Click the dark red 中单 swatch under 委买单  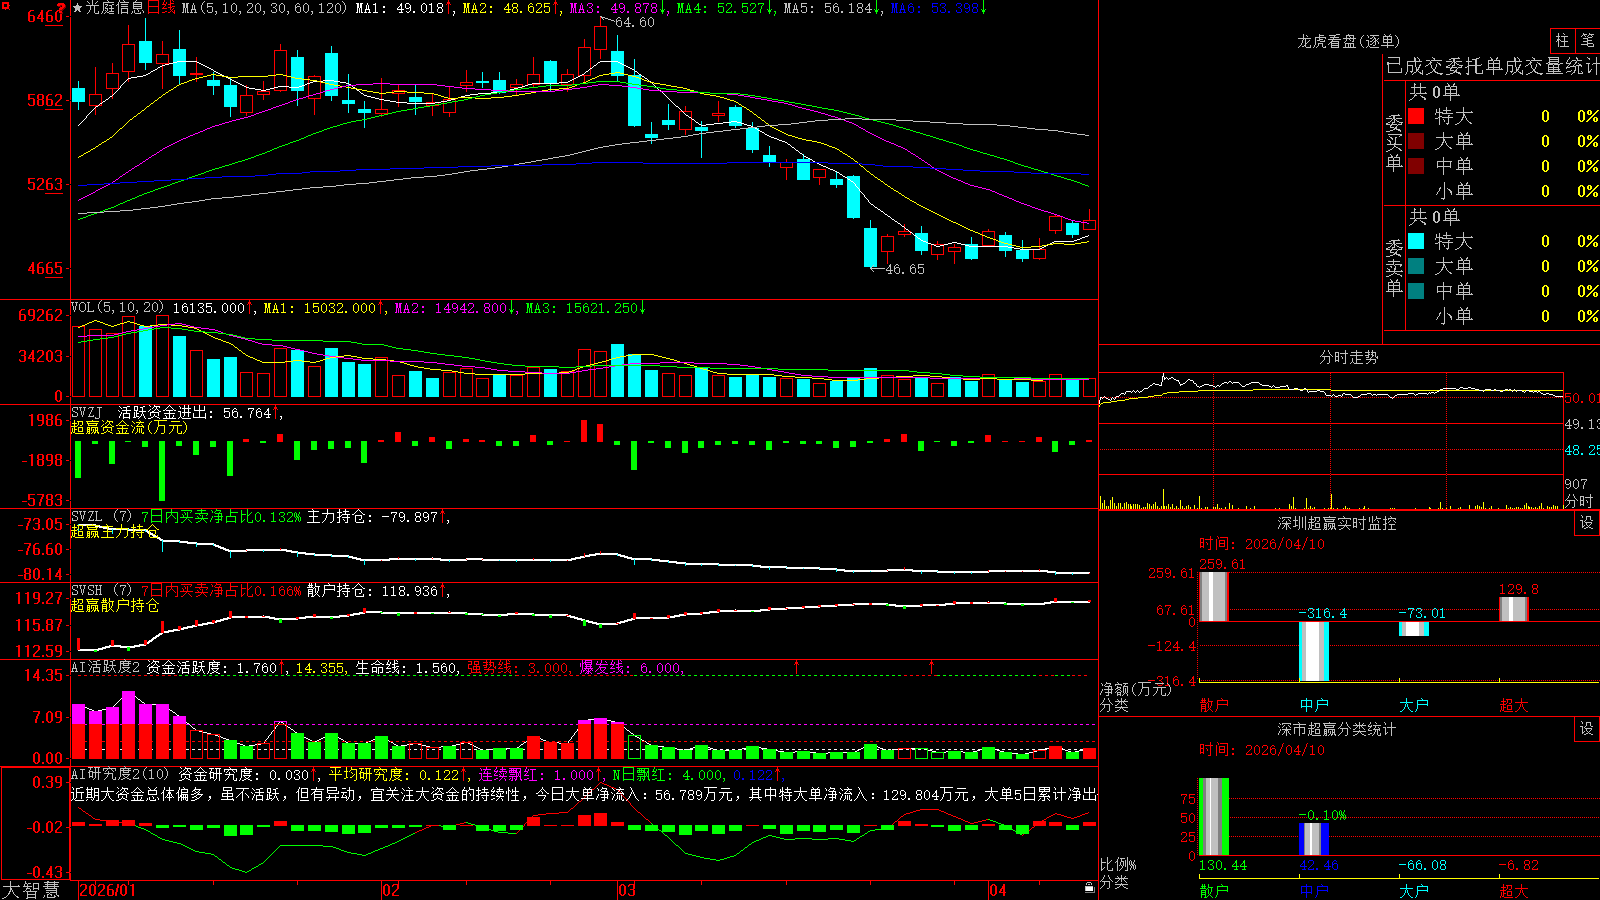1416,166
